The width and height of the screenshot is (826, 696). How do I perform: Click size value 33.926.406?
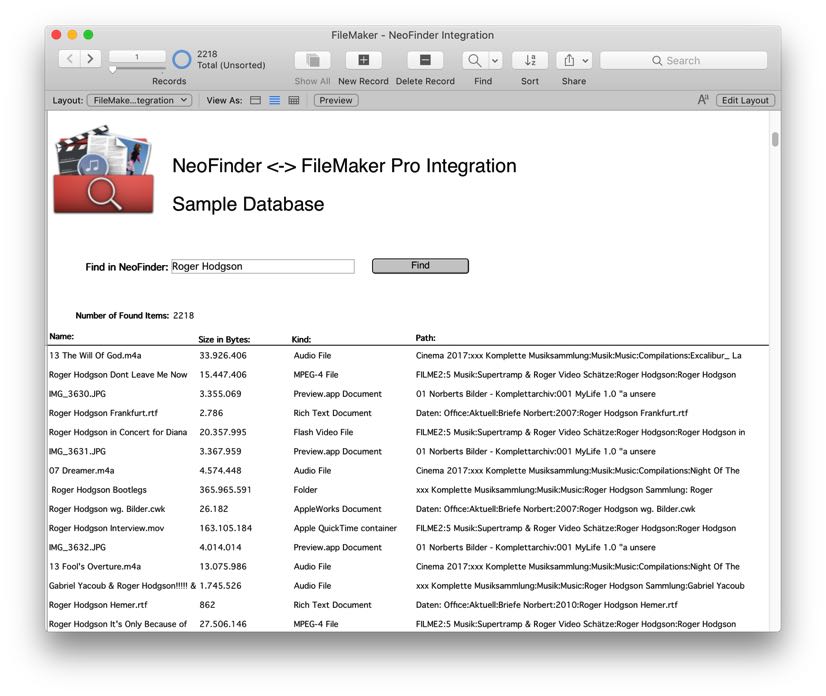tap(223, 356)
